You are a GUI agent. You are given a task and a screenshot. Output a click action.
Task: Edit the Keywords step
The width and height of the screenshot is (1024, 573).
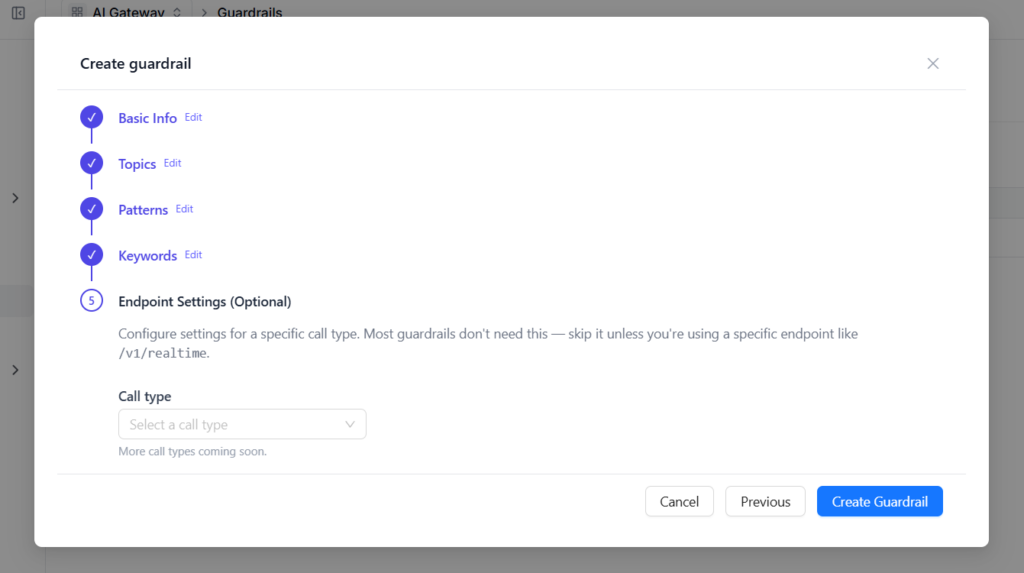click(x=193, y=254)
